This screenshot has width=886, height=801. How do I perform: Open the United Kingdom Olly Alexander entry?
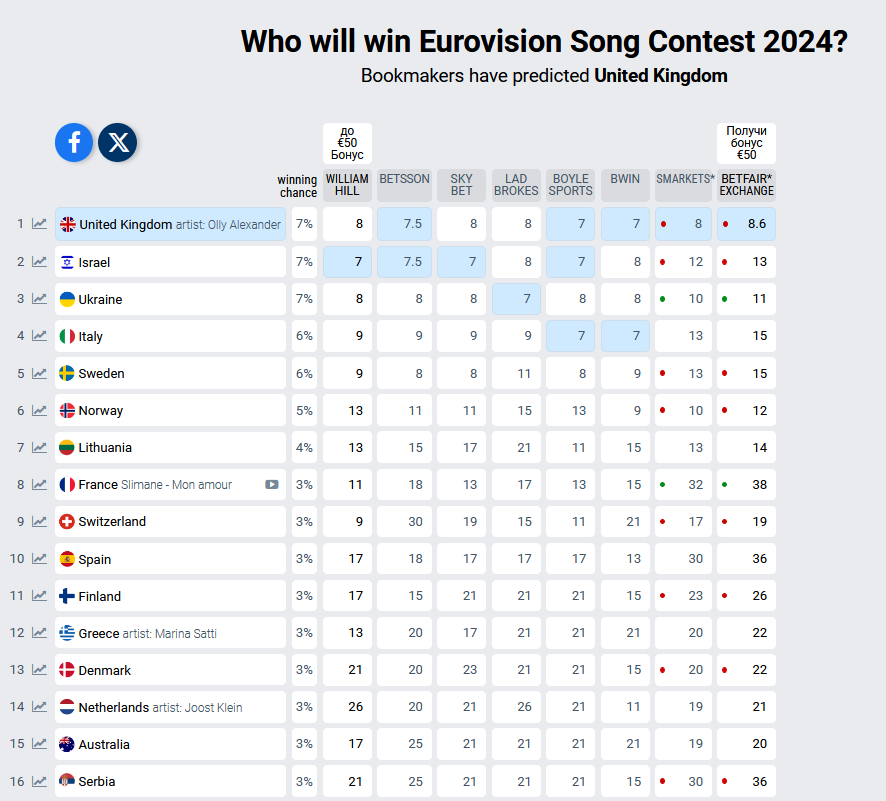click(x=170, y=225)
